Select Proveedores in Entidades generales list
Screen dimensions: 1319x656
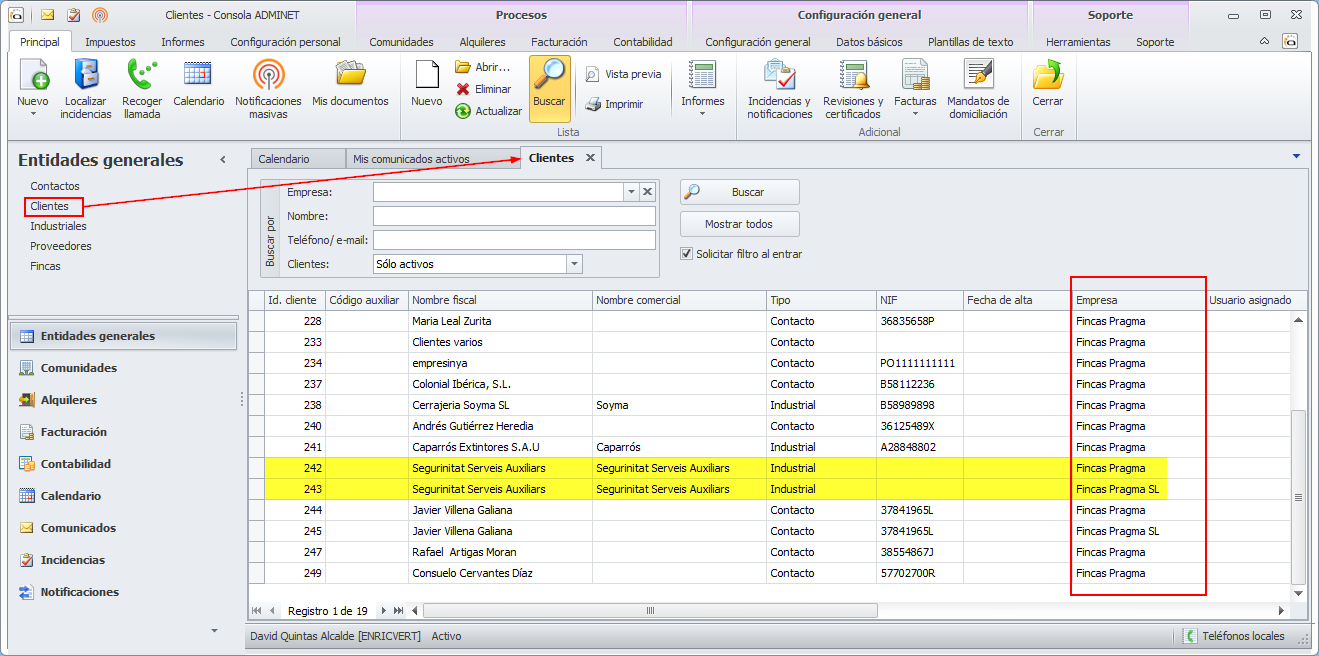61,246
